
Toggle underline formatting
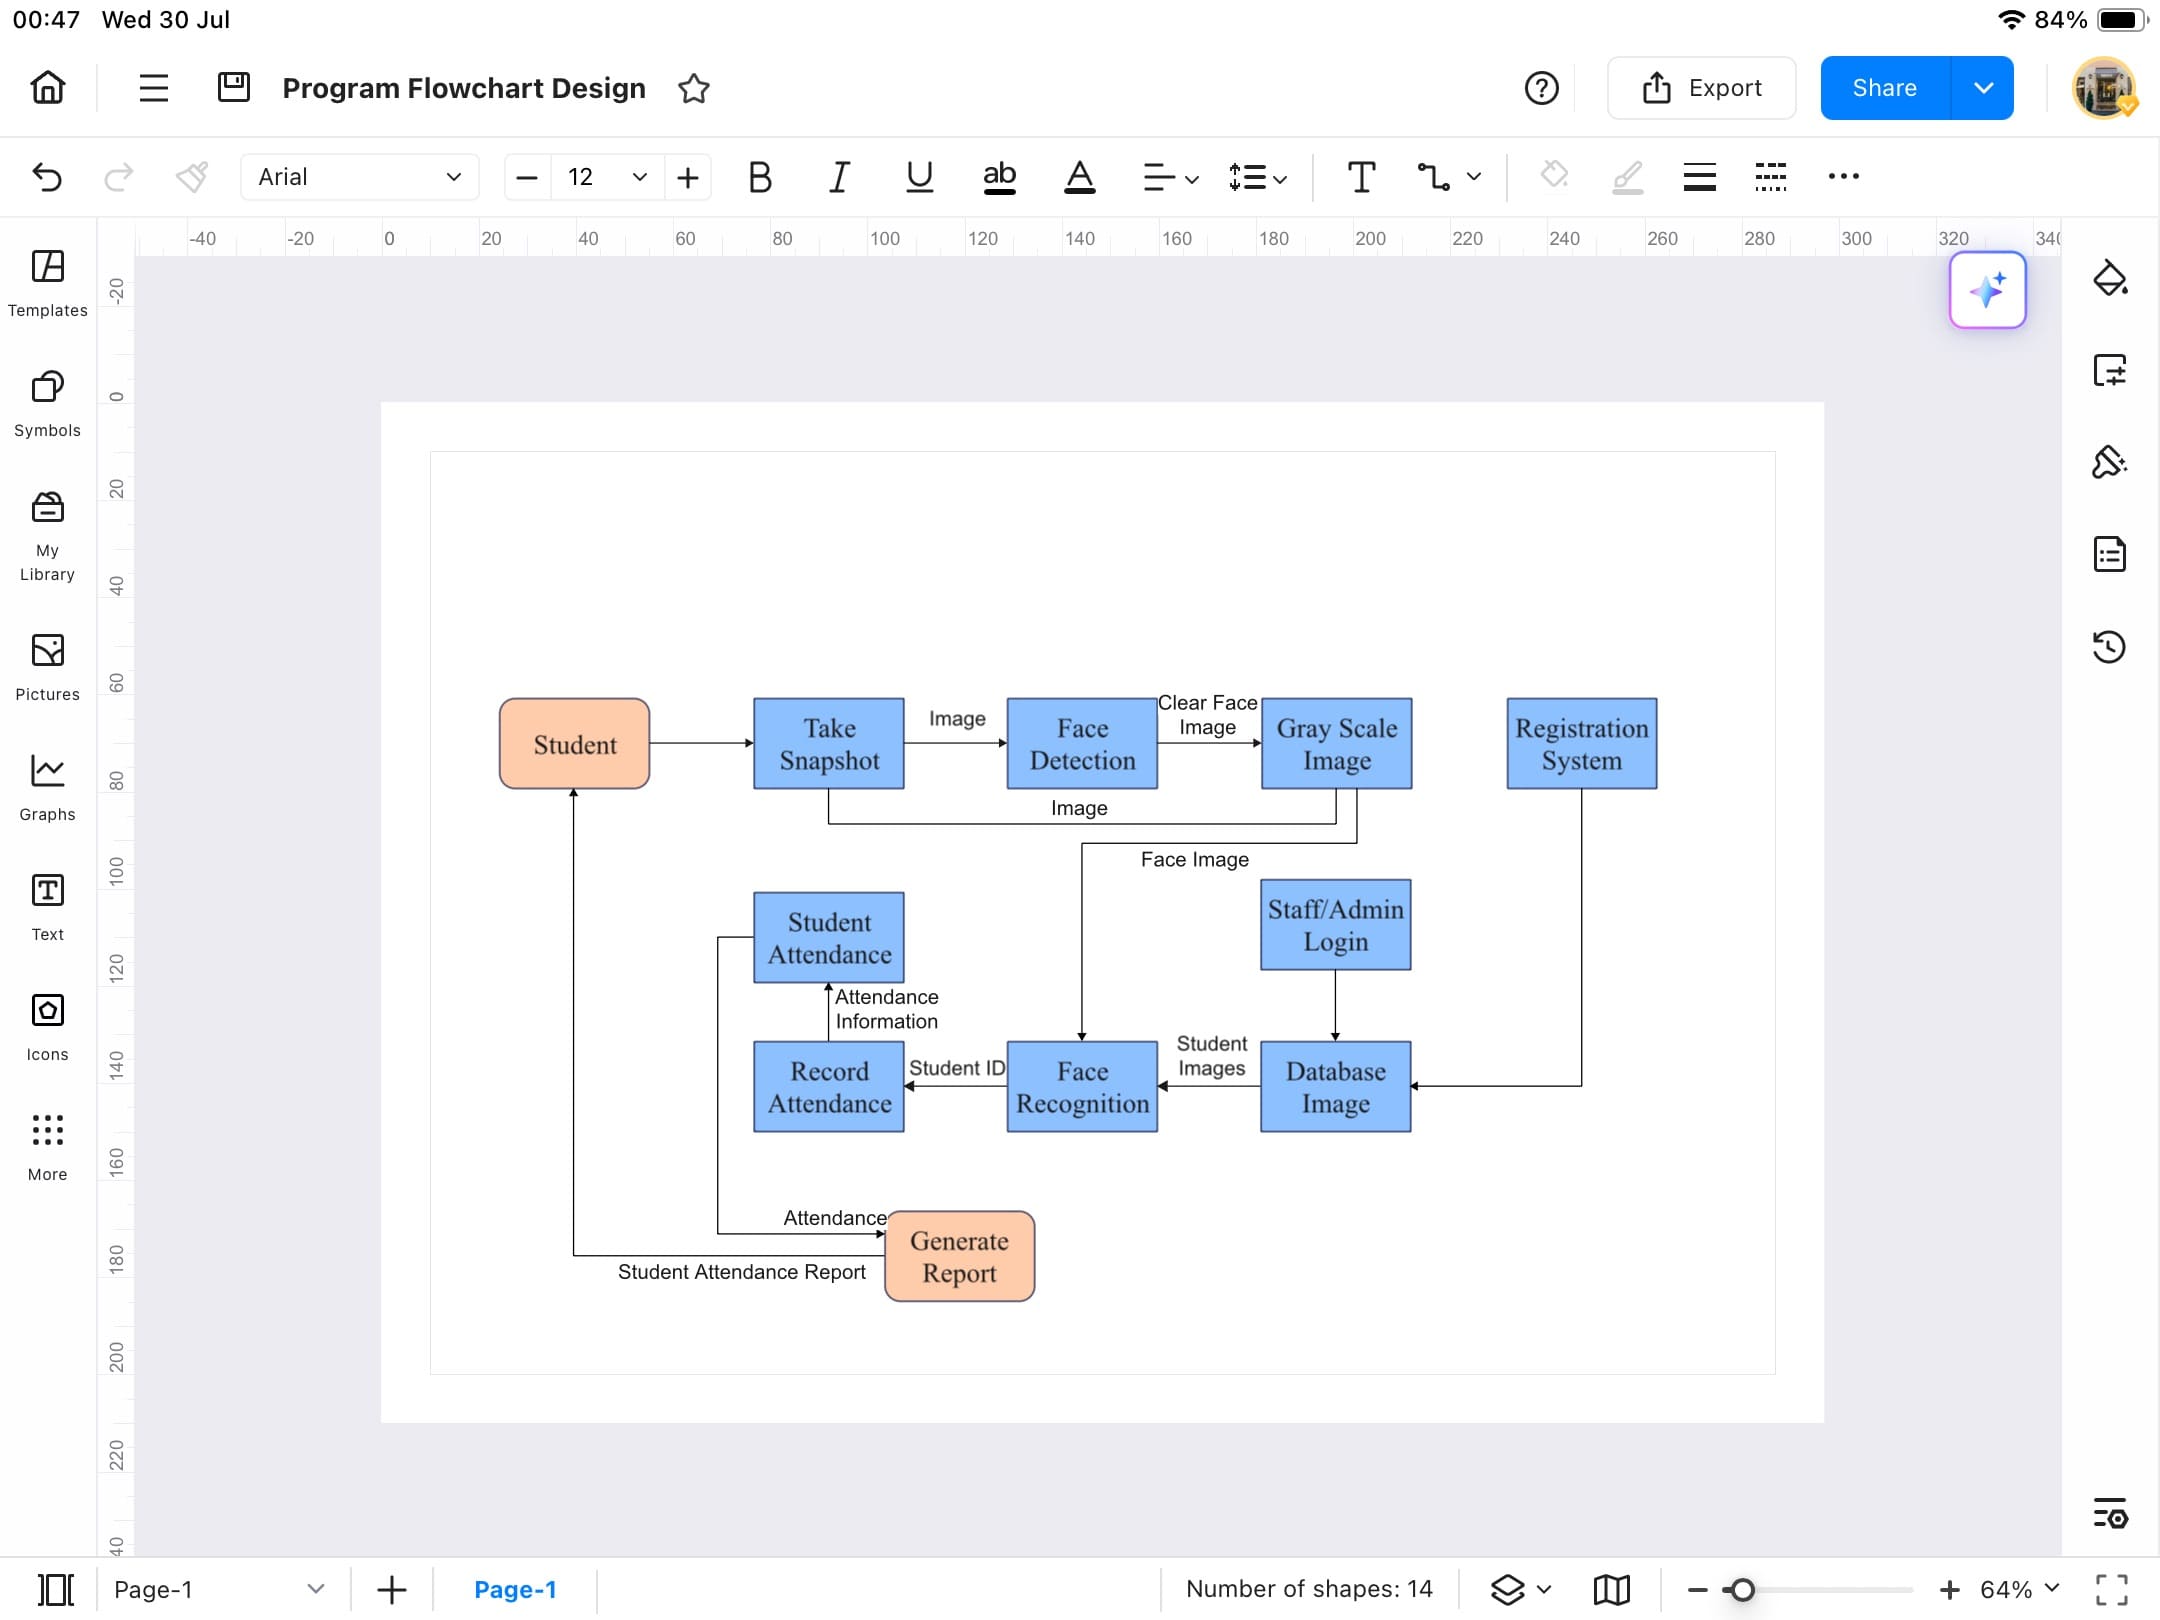point(918,177)
